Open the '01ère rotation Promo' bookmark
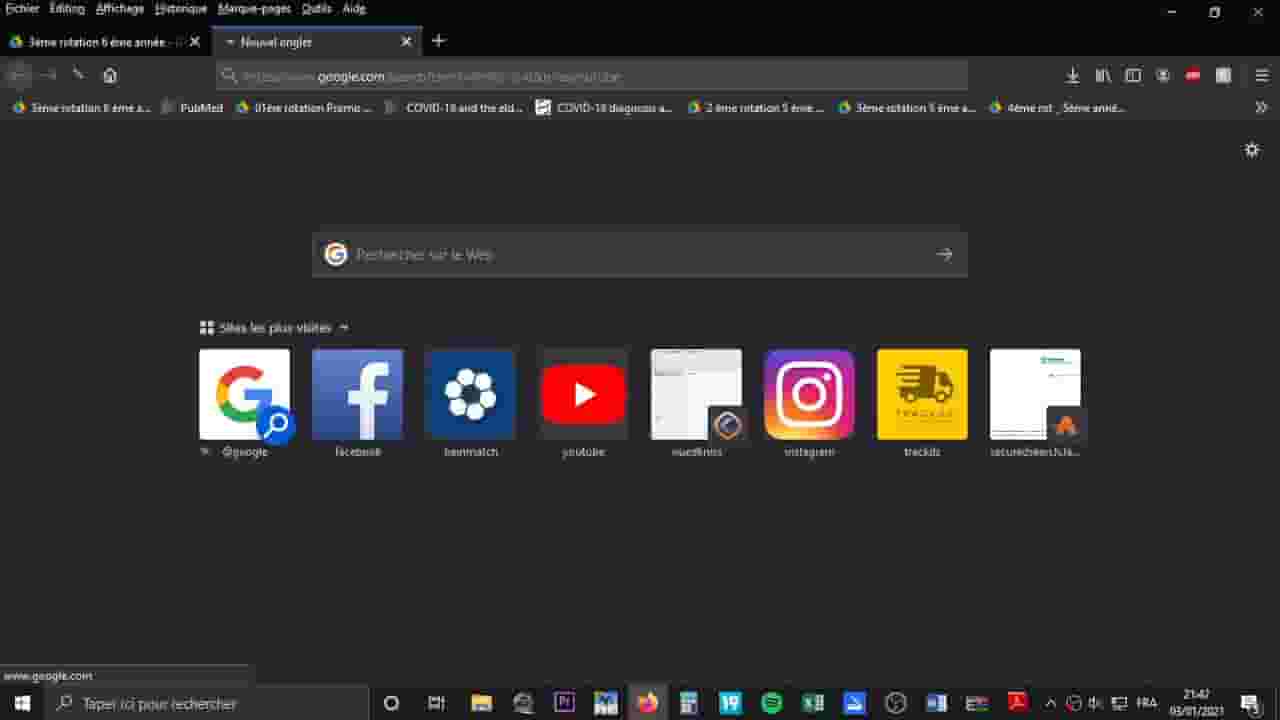Screen dimensions: 1280x720 (304, 108)
